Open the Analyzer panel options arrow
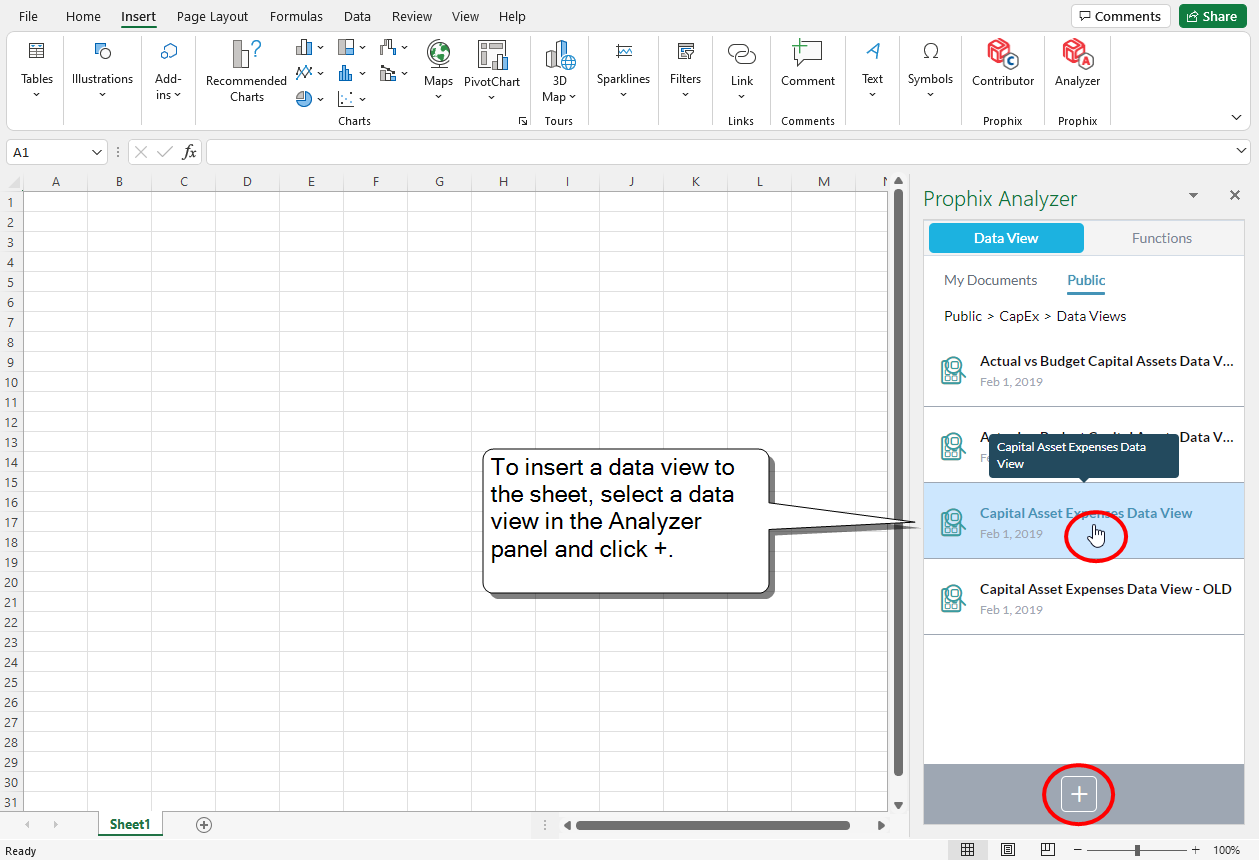The image size is (1259, 860). (x=1193, y=195)
